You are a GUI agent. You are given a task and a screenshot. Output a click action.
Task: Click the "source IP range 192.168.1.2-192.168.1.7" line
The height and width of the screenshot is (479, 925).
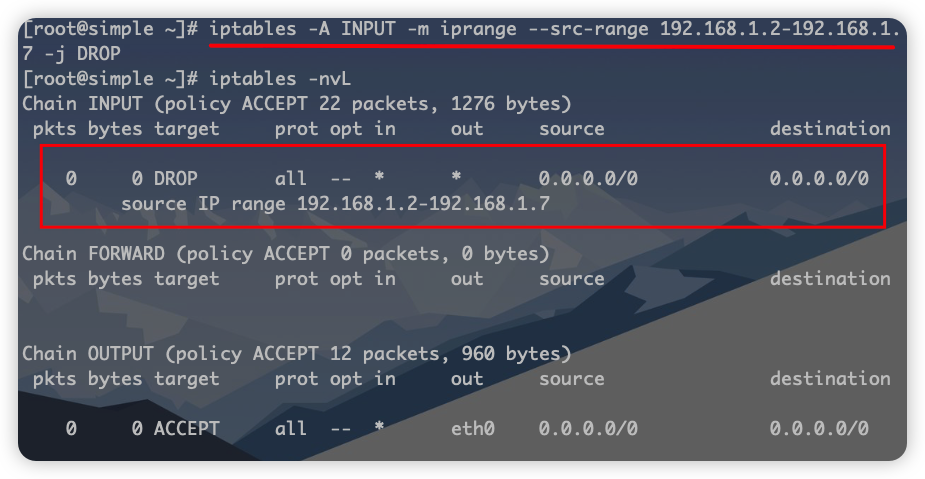[335, 204]
